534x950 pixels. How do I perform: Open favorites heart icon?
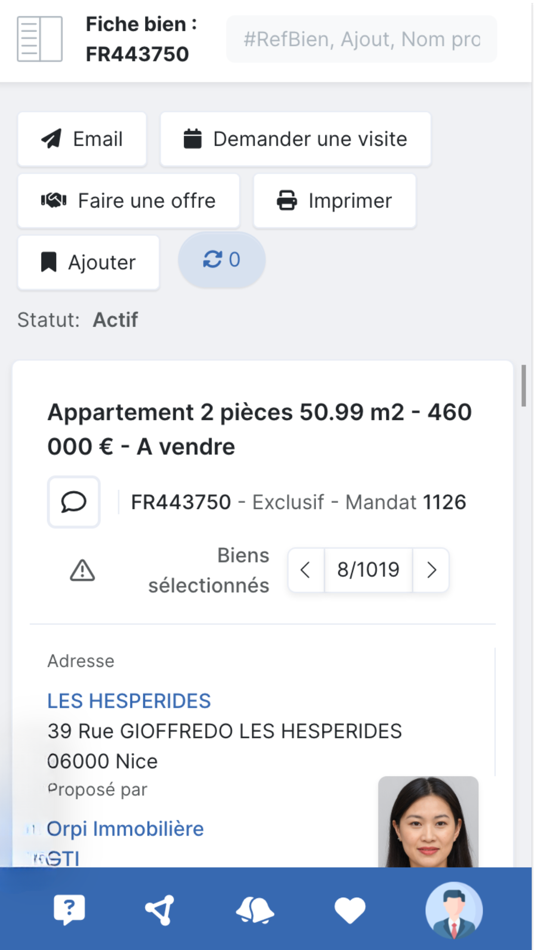pyautogui.click(x=350, y=910)
